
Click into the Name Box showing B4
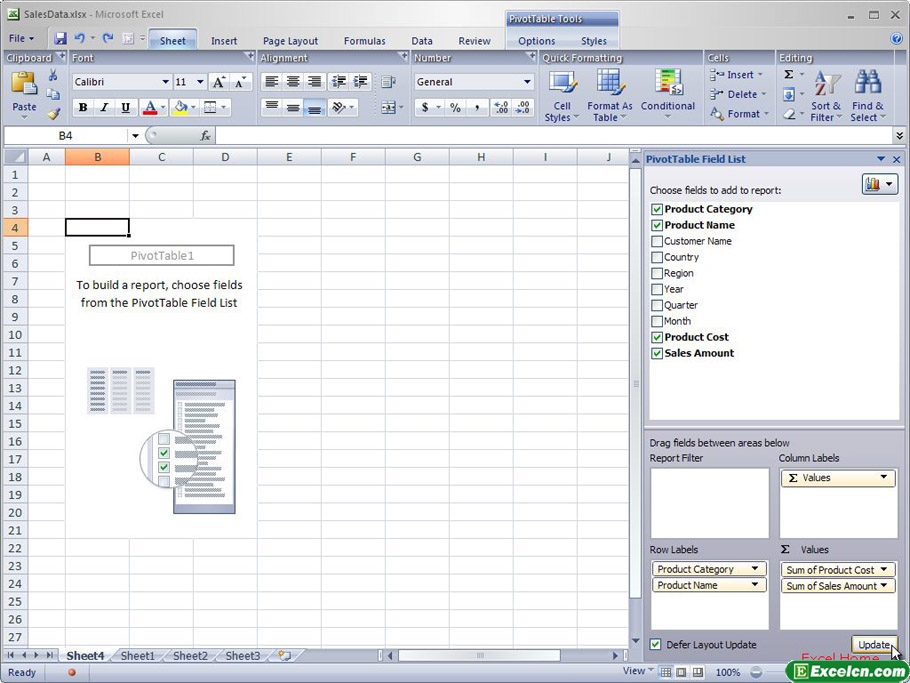(66, 135)
